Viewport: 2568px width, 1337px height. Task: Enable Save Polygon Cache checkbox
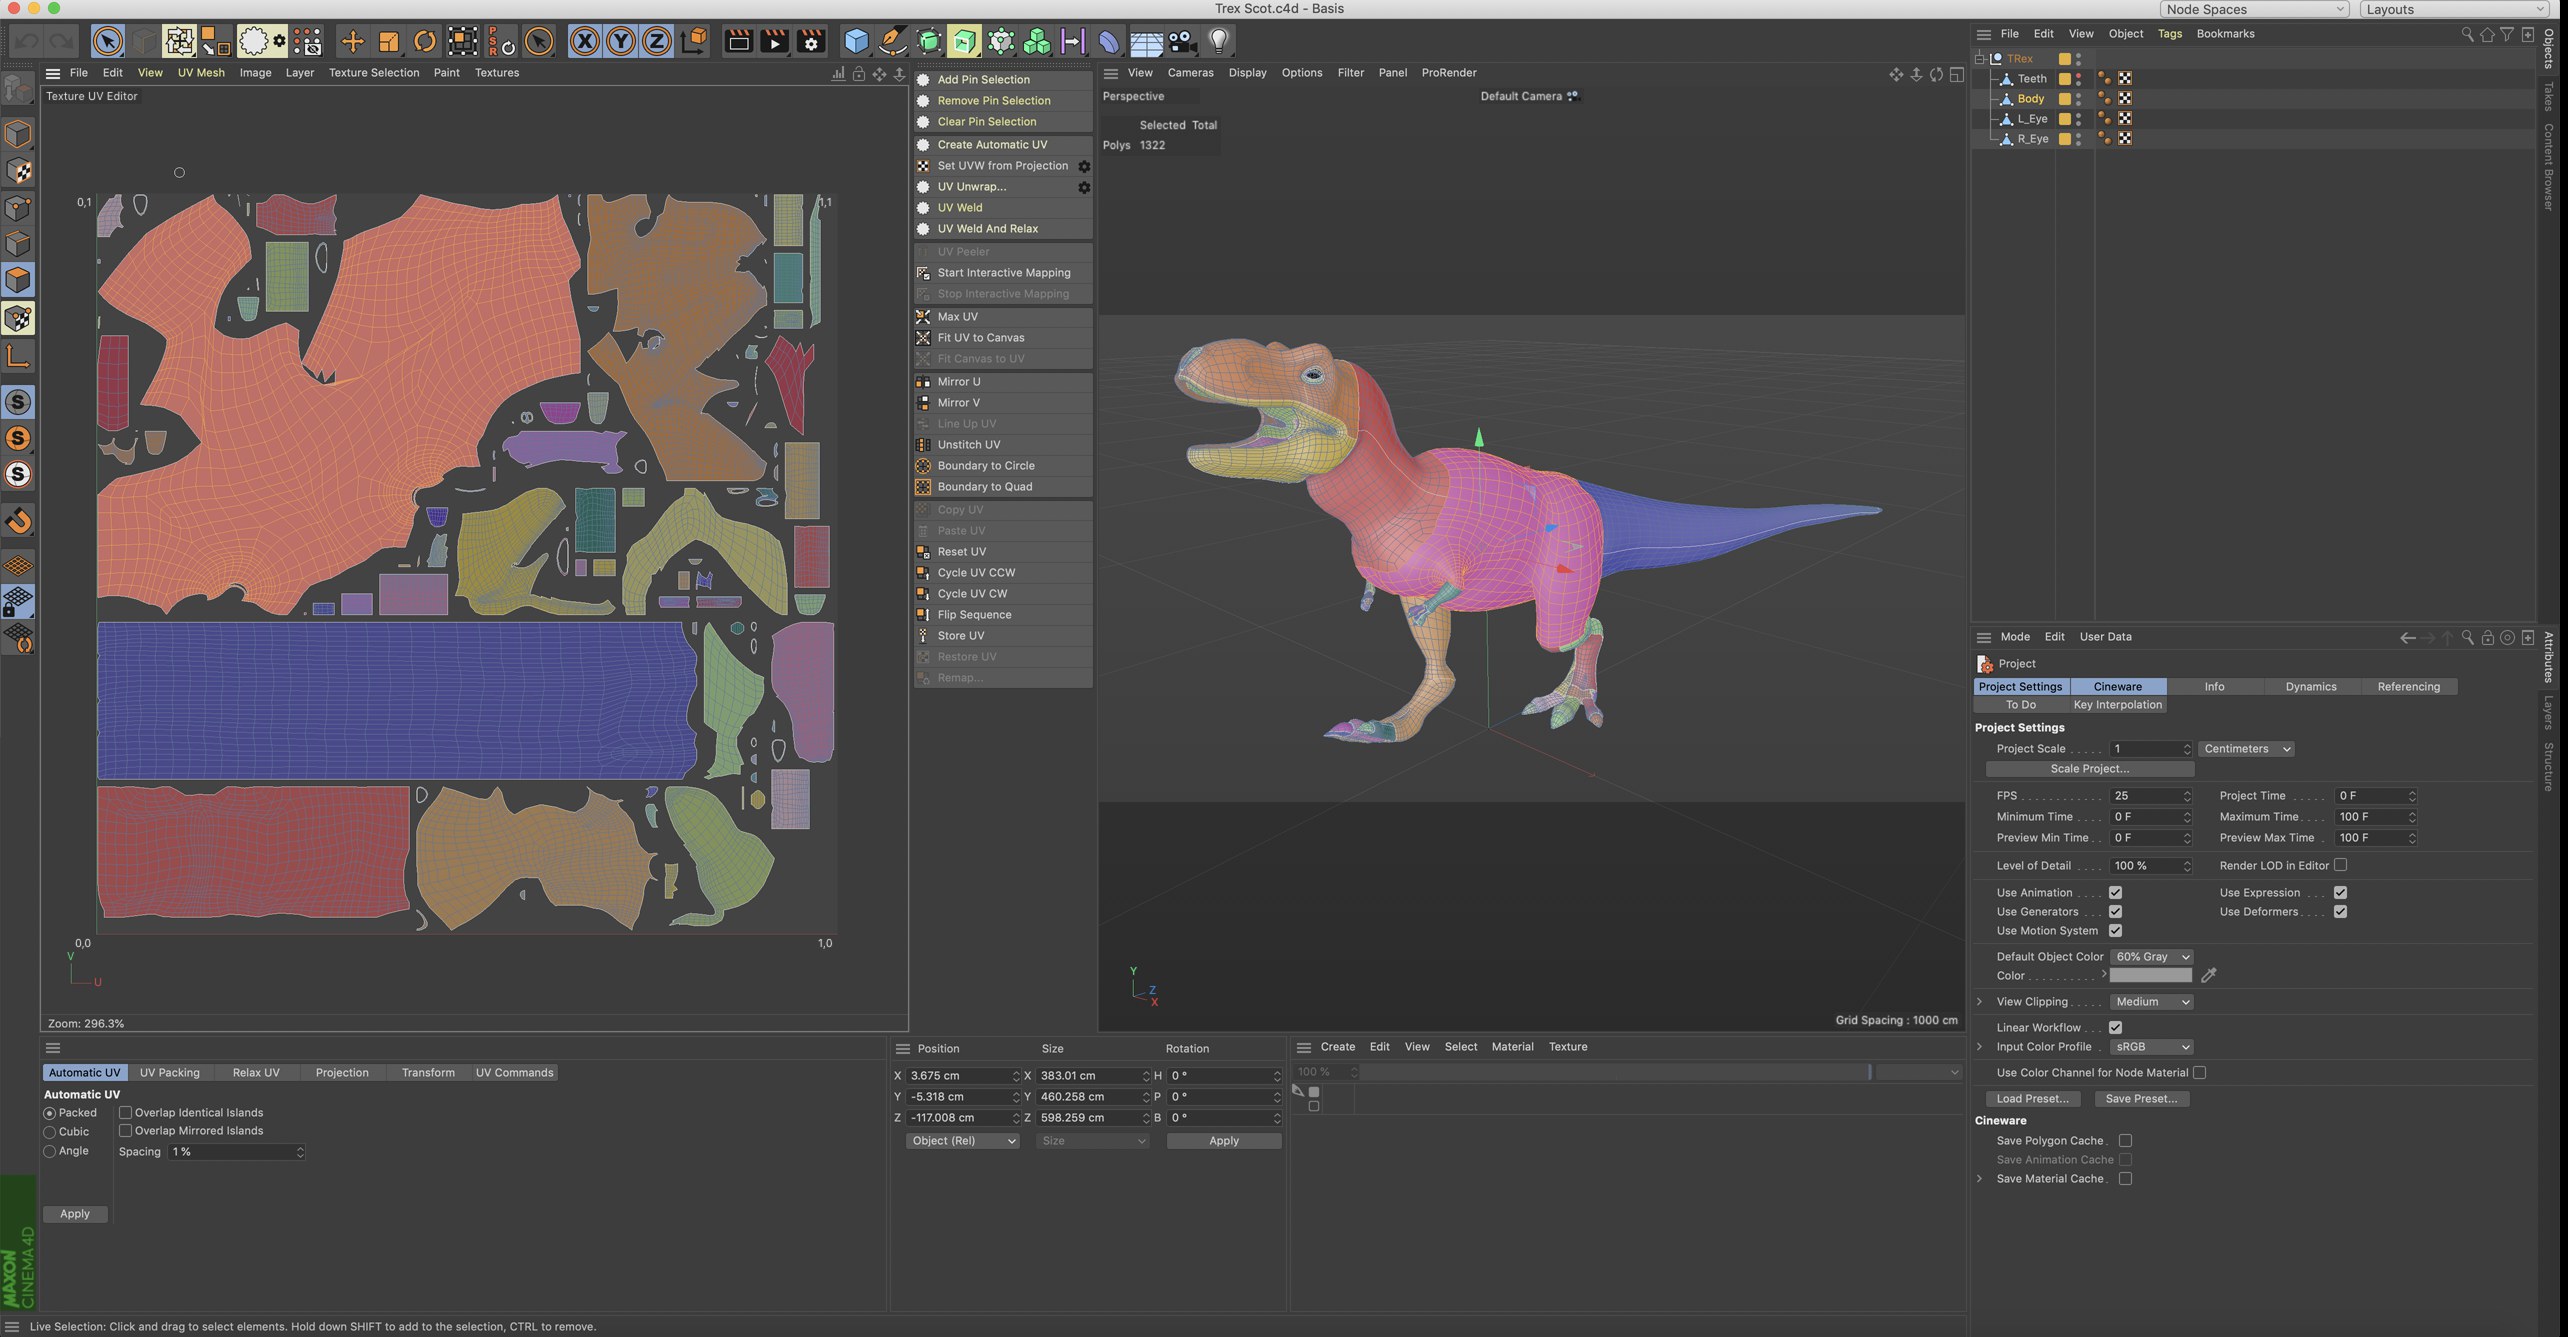(x=2125, y=1141)
